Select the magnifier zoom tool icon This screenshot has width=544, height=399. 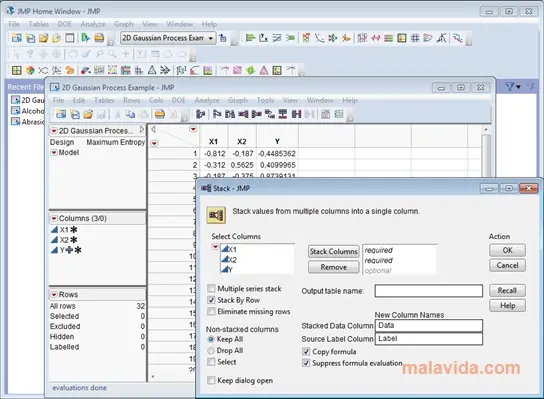(x=112, y=54)
